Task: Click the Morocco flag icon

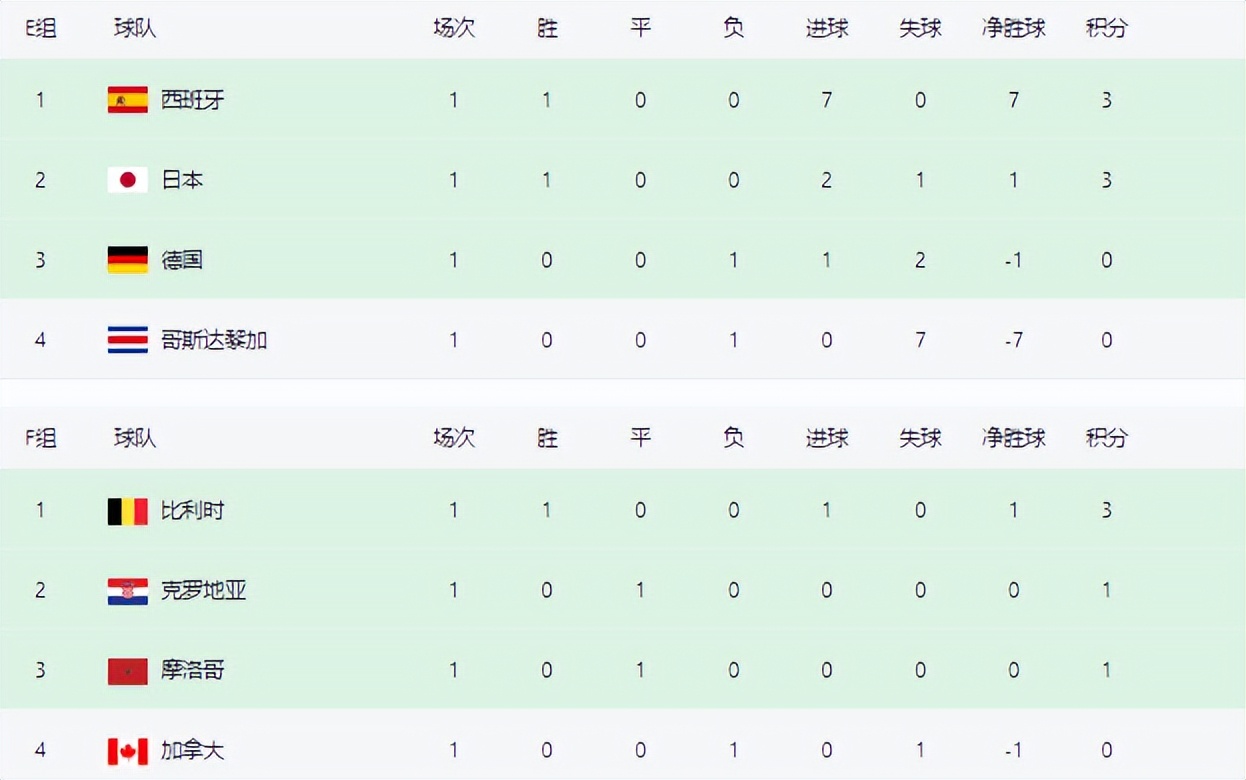Action: pyautogui.click(x=128, y=671)
